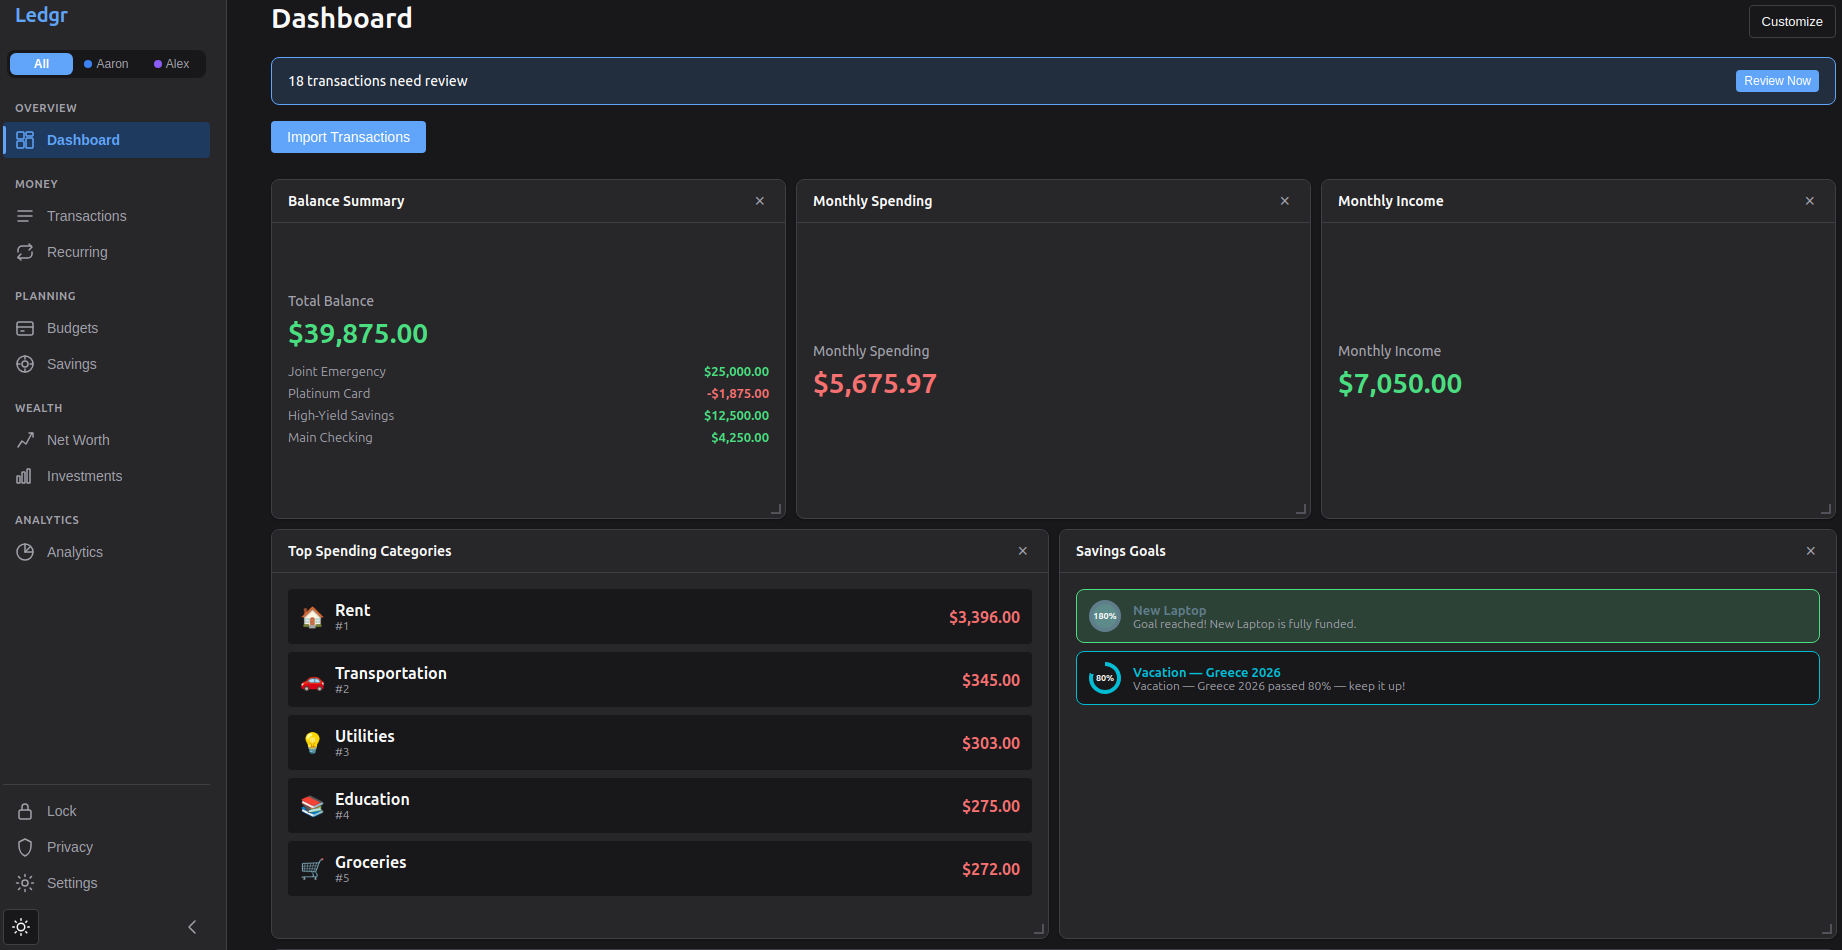Click Import Transactions

point(348,137)
